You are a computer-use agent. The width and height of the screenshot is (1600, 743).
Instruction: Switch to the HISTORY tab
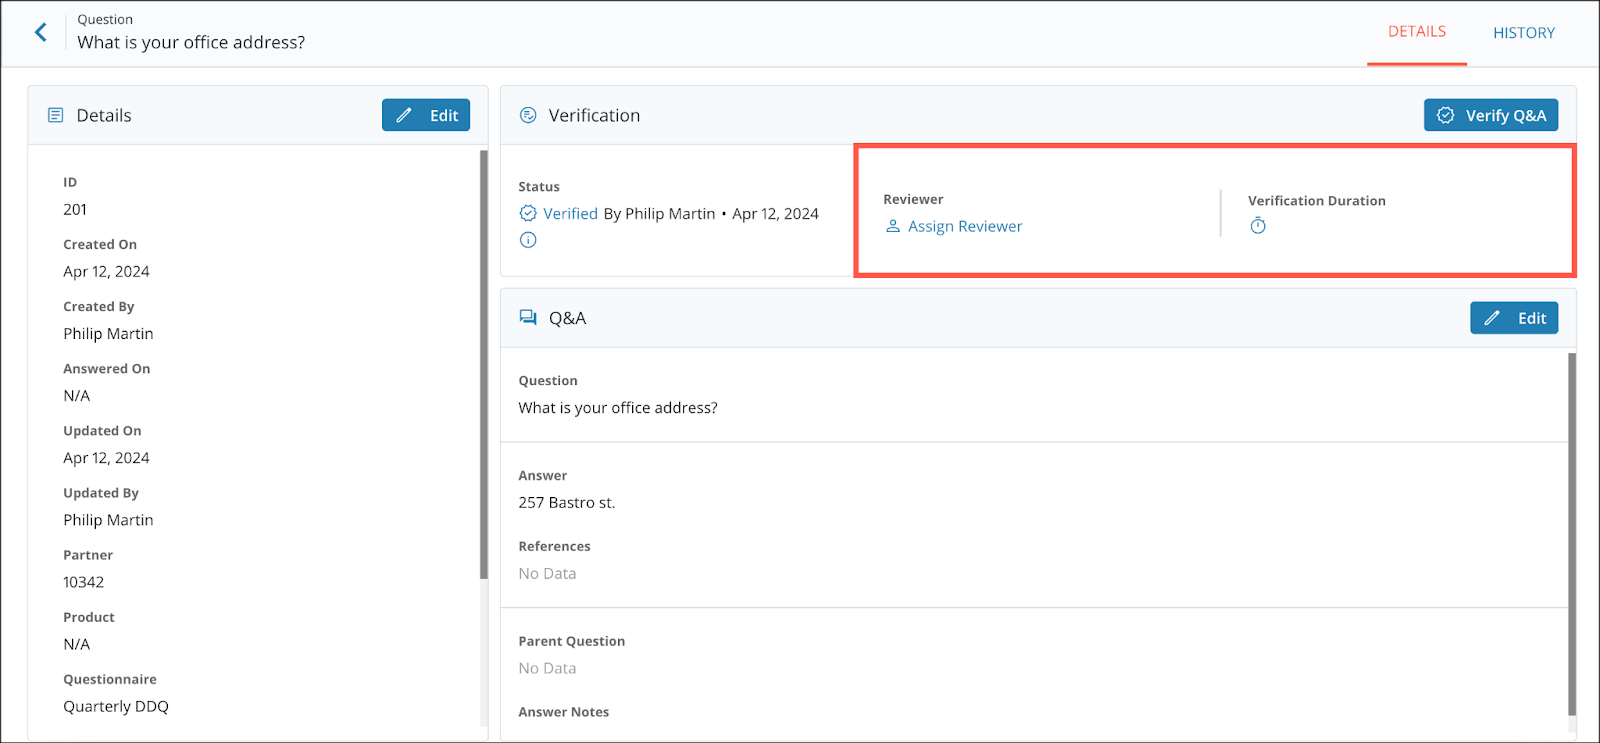tap(1524, 33)
